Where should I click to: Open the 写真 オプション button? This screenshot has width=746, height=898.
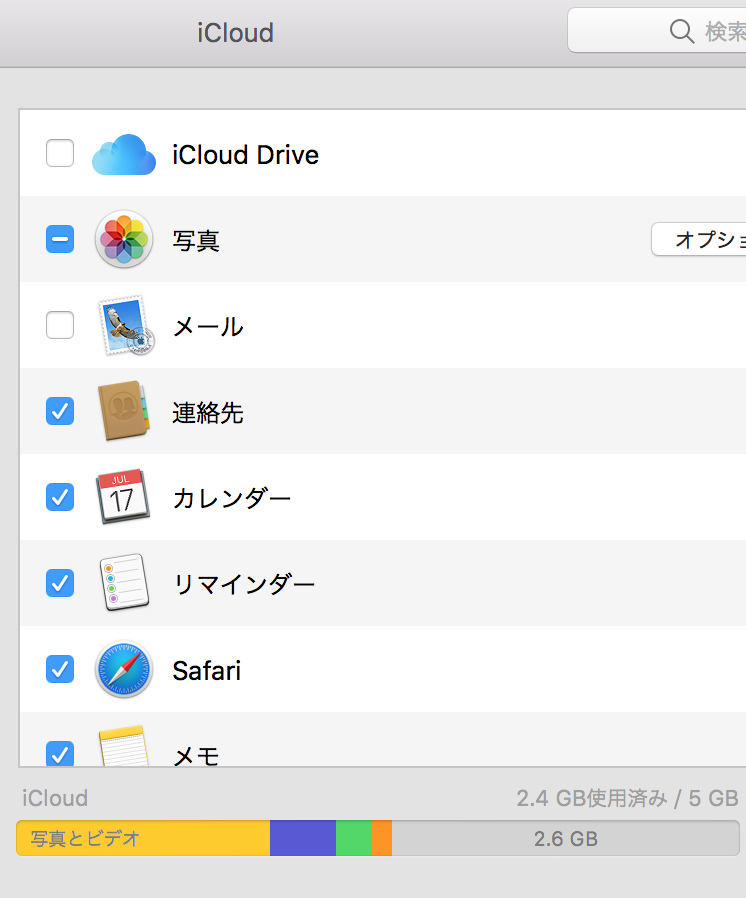click(699, 239)
